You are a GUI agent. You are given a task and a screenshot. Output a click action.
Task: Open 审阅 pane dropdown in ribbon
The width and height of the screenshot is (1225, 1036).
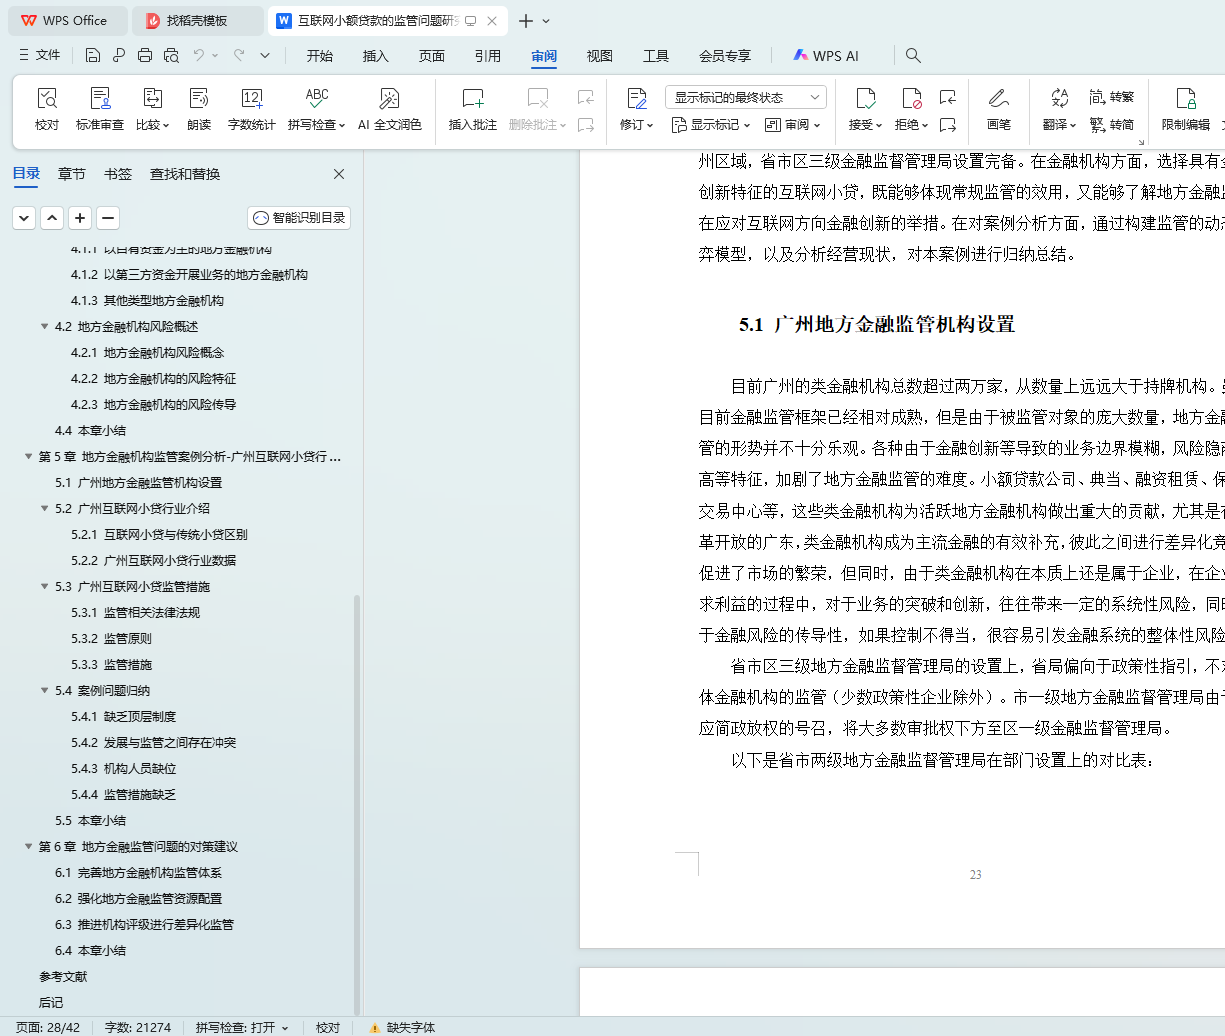pos(792,125)
